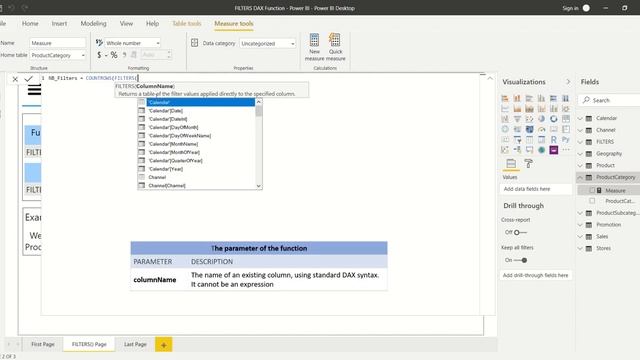Screen dimensions: 640x360
Task: Open the Table tools ribbon tab
Action: point(187,24)
